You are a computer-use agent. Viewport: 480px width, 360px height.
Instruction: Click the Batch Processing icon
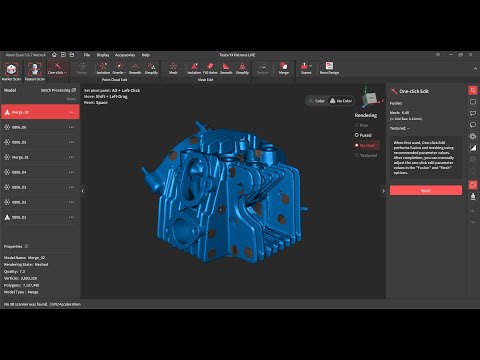[74, 90]
